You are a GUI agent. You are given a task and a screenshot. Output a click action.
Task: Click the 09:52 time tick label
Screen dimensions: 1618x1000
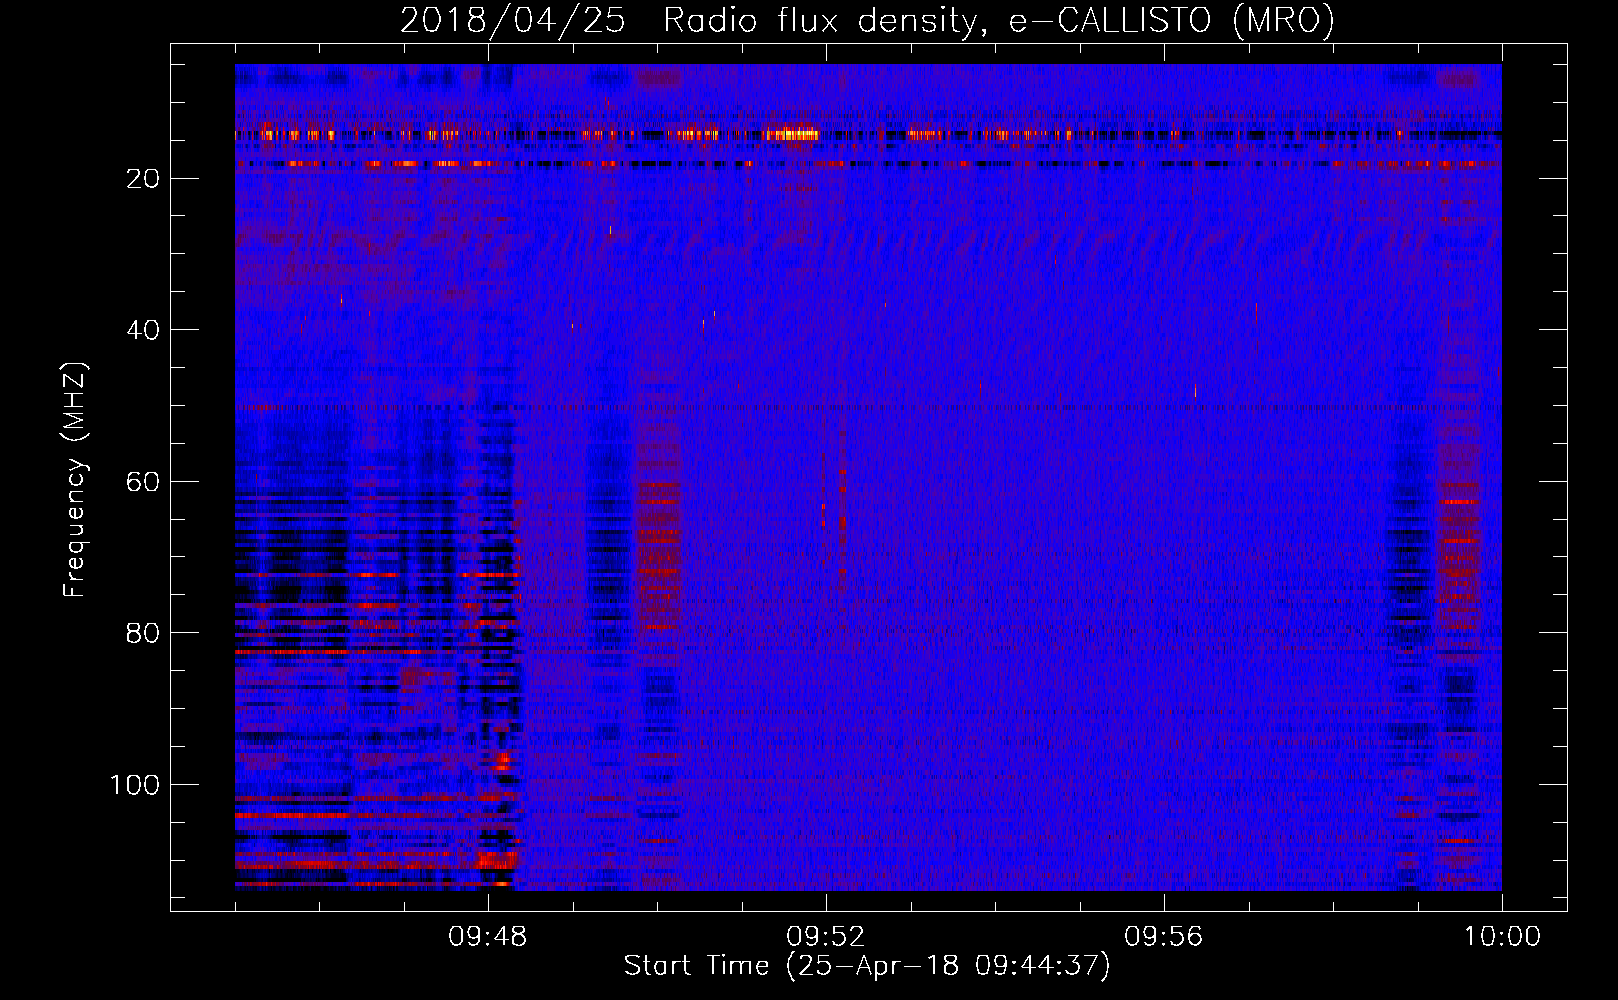(x=826, y=937)
